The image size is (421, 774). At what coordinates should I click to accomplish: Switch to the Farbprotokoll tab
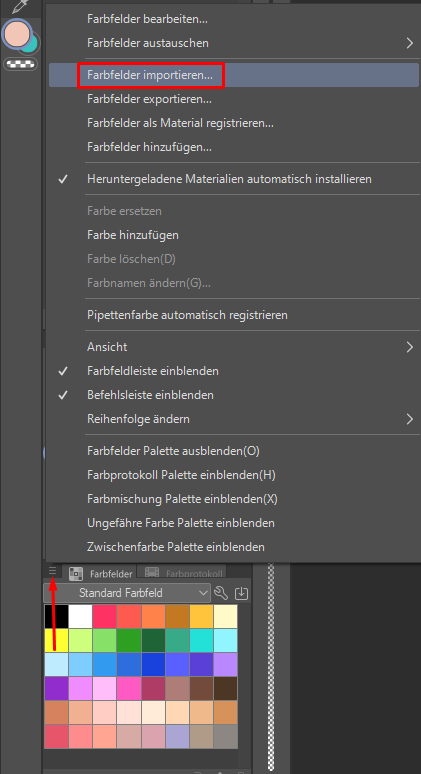pyautogui.click(x=182, y=574)
